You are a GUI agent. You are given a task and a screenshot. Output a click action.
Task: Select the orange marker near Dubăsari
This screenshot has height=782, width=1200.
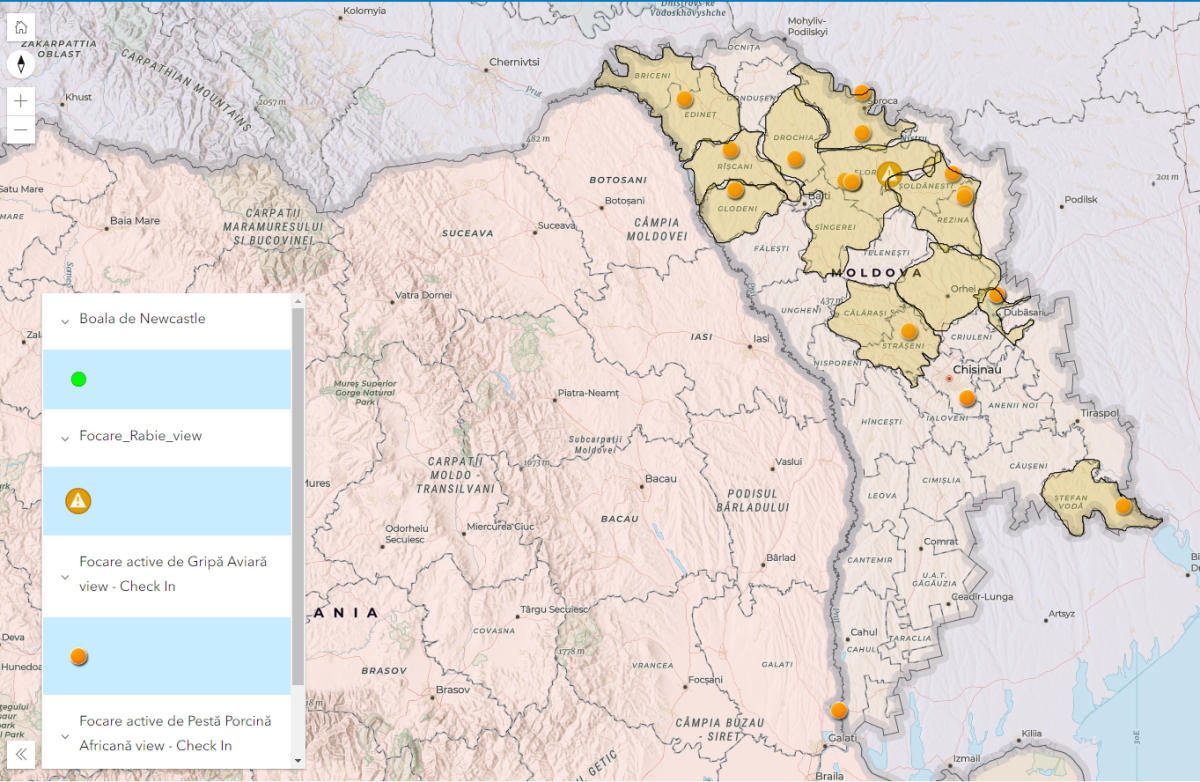pos(997,295)
